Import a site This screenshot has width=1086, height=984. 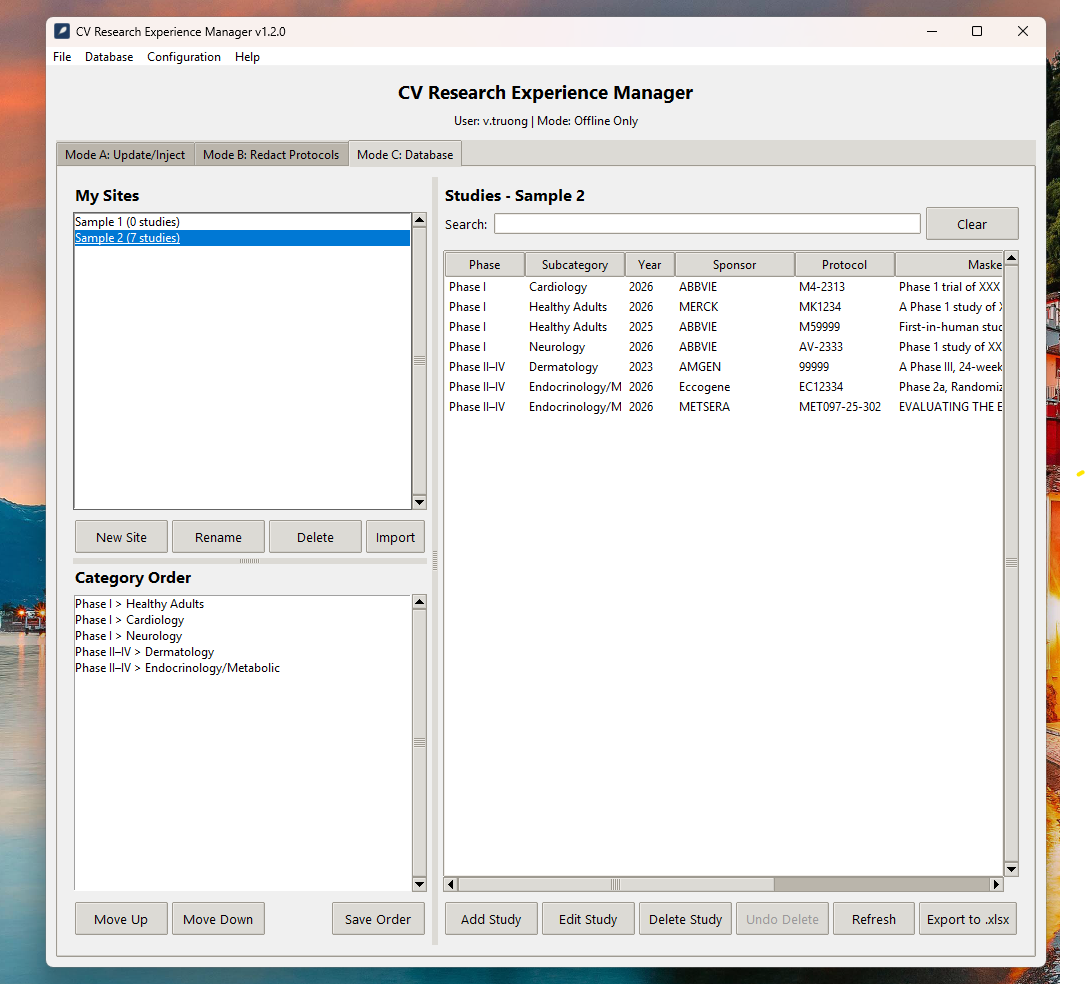pyautogui.click(x=395, y=537)
